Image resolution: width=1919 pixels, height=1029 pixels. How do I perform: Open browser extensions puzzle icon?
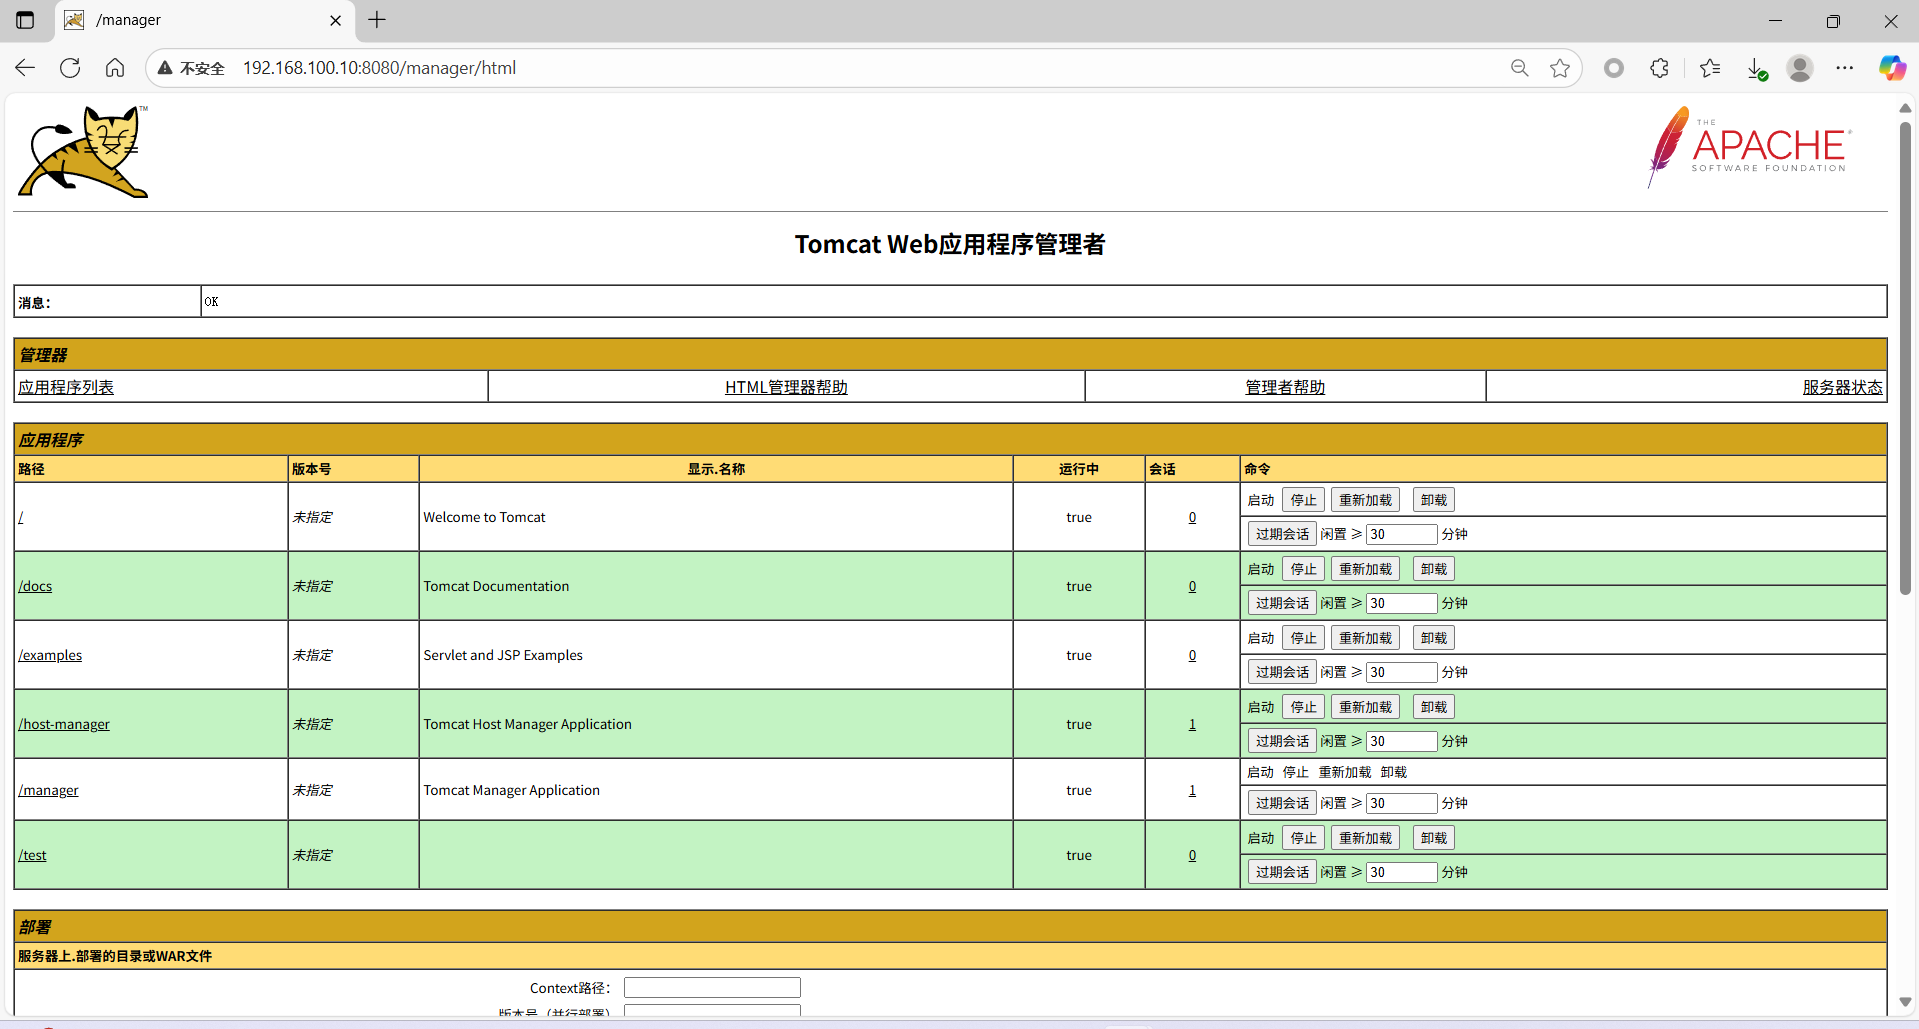pyautogui.click(x=1659, y=68)
